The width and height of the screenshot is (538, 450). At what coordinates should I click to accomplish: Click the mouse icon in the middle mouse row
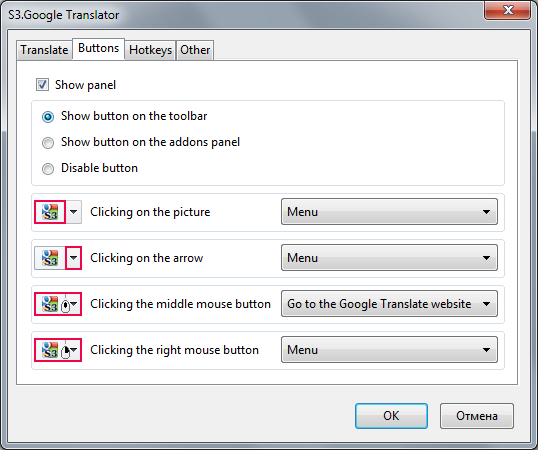[66, 306]
